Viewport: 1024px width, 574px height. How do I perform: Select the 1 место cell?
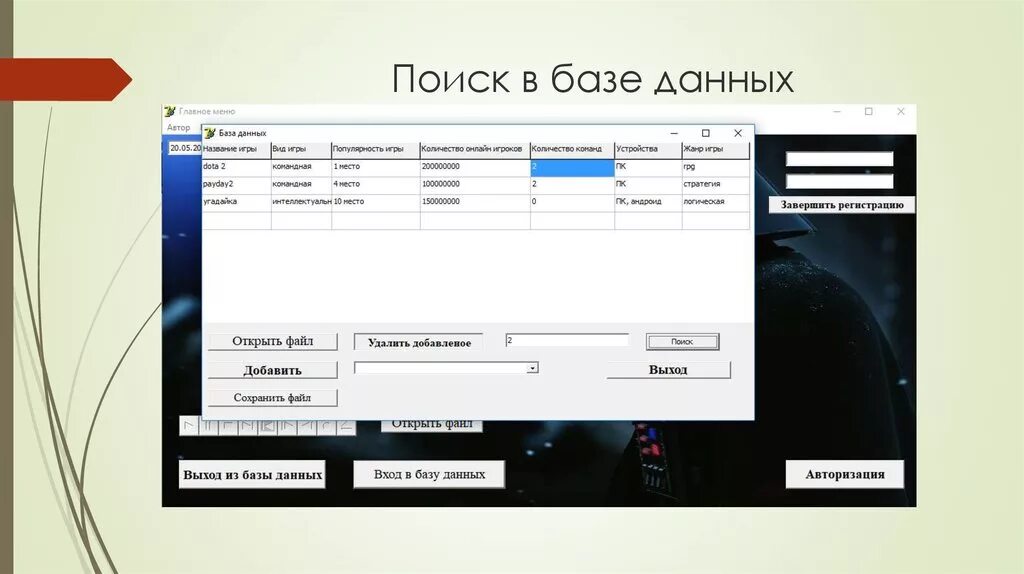coord(376,167)
